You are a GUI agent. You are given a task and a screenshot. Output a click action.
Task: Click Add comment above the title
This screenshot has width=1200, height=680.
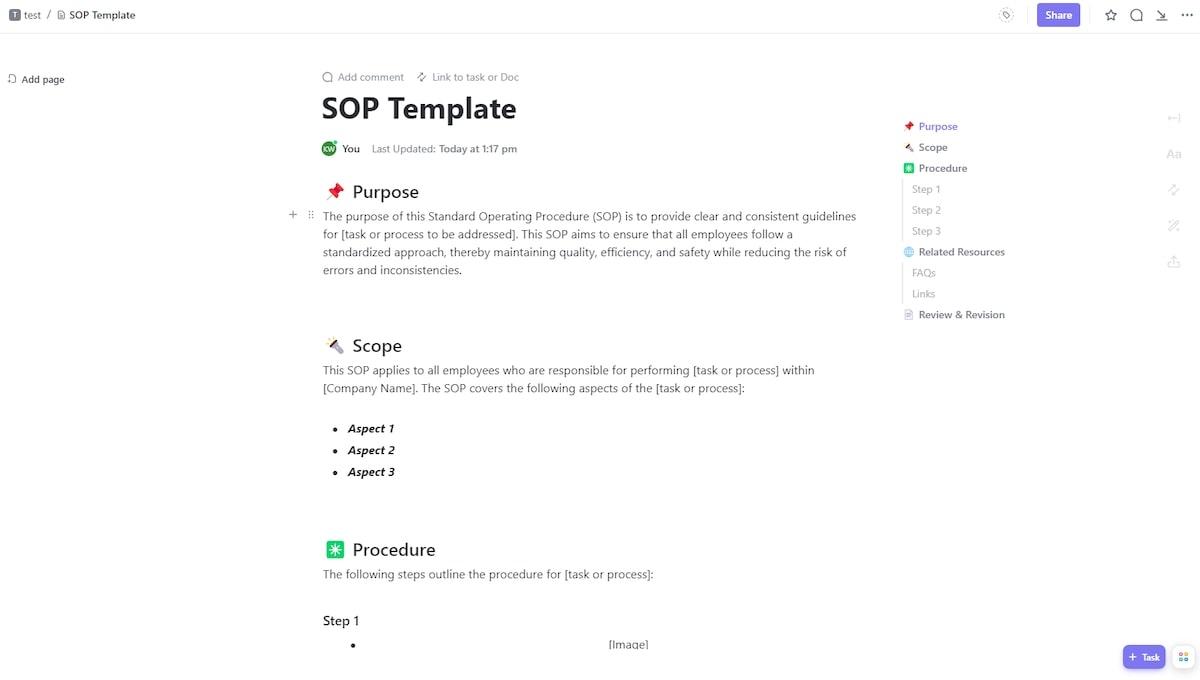click(363, 77)
